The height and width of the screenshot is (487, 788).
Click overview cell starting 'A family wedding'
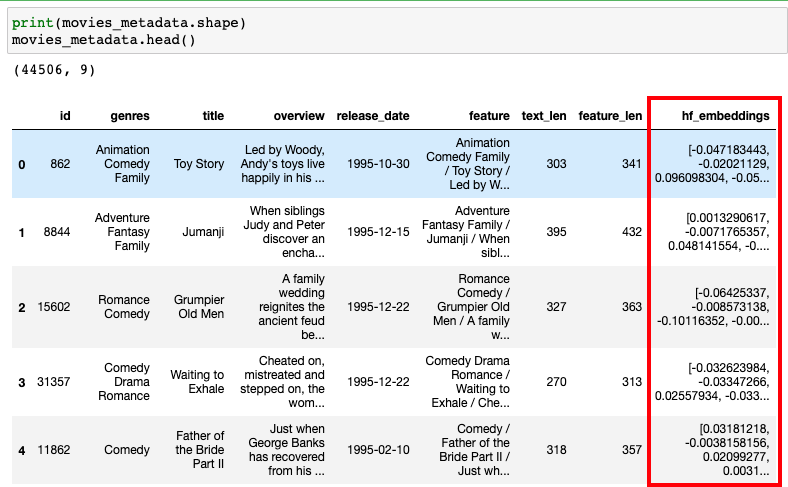click(x=291, y=307)
